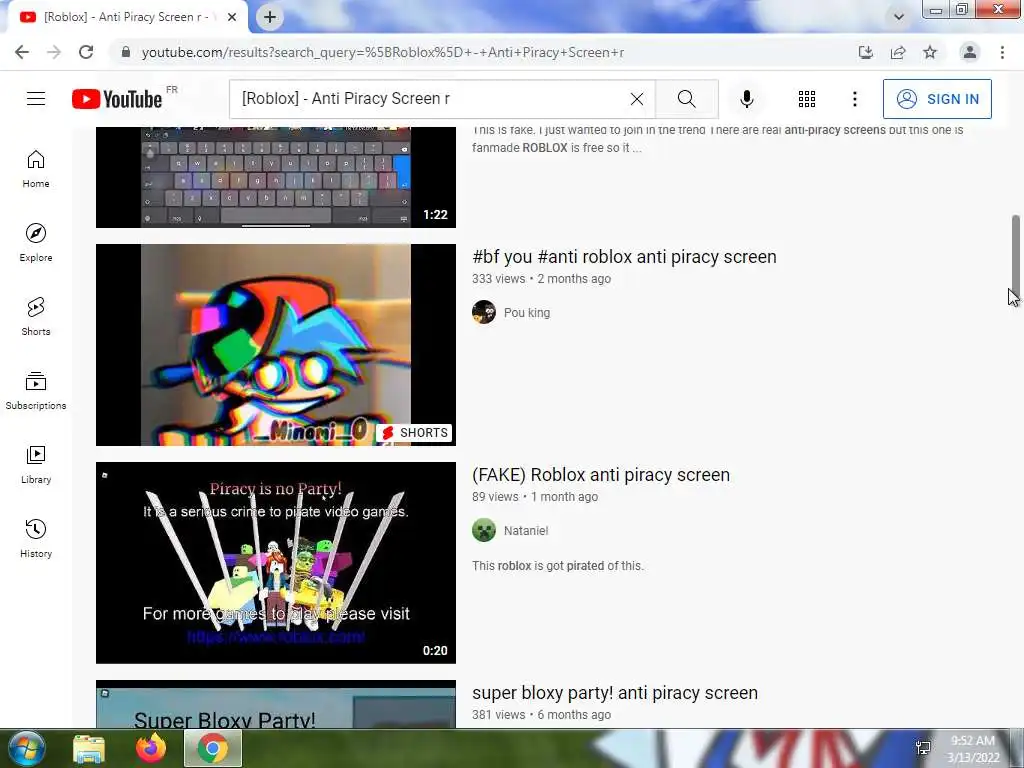
Task: View site info via padlock icon
Action: tap(126, 52)
